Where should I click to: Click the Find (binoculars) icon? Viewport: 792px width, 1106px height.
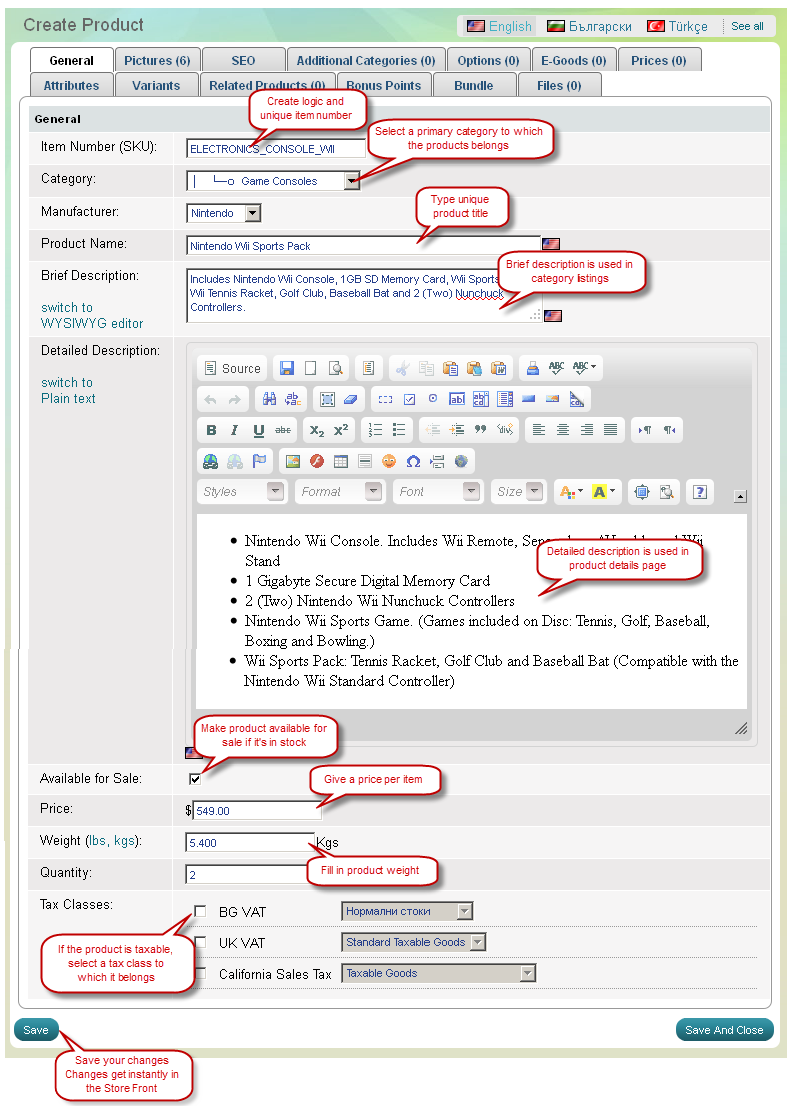click(x=269, y=399)
